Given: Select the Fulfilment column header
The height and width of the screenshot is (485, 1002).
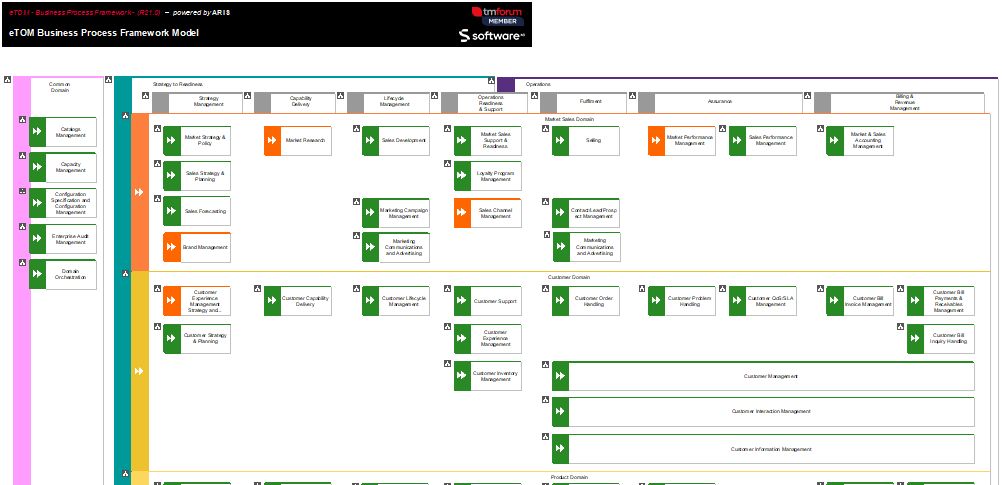Looking at the screenshot, I should [x=590, y=102].
